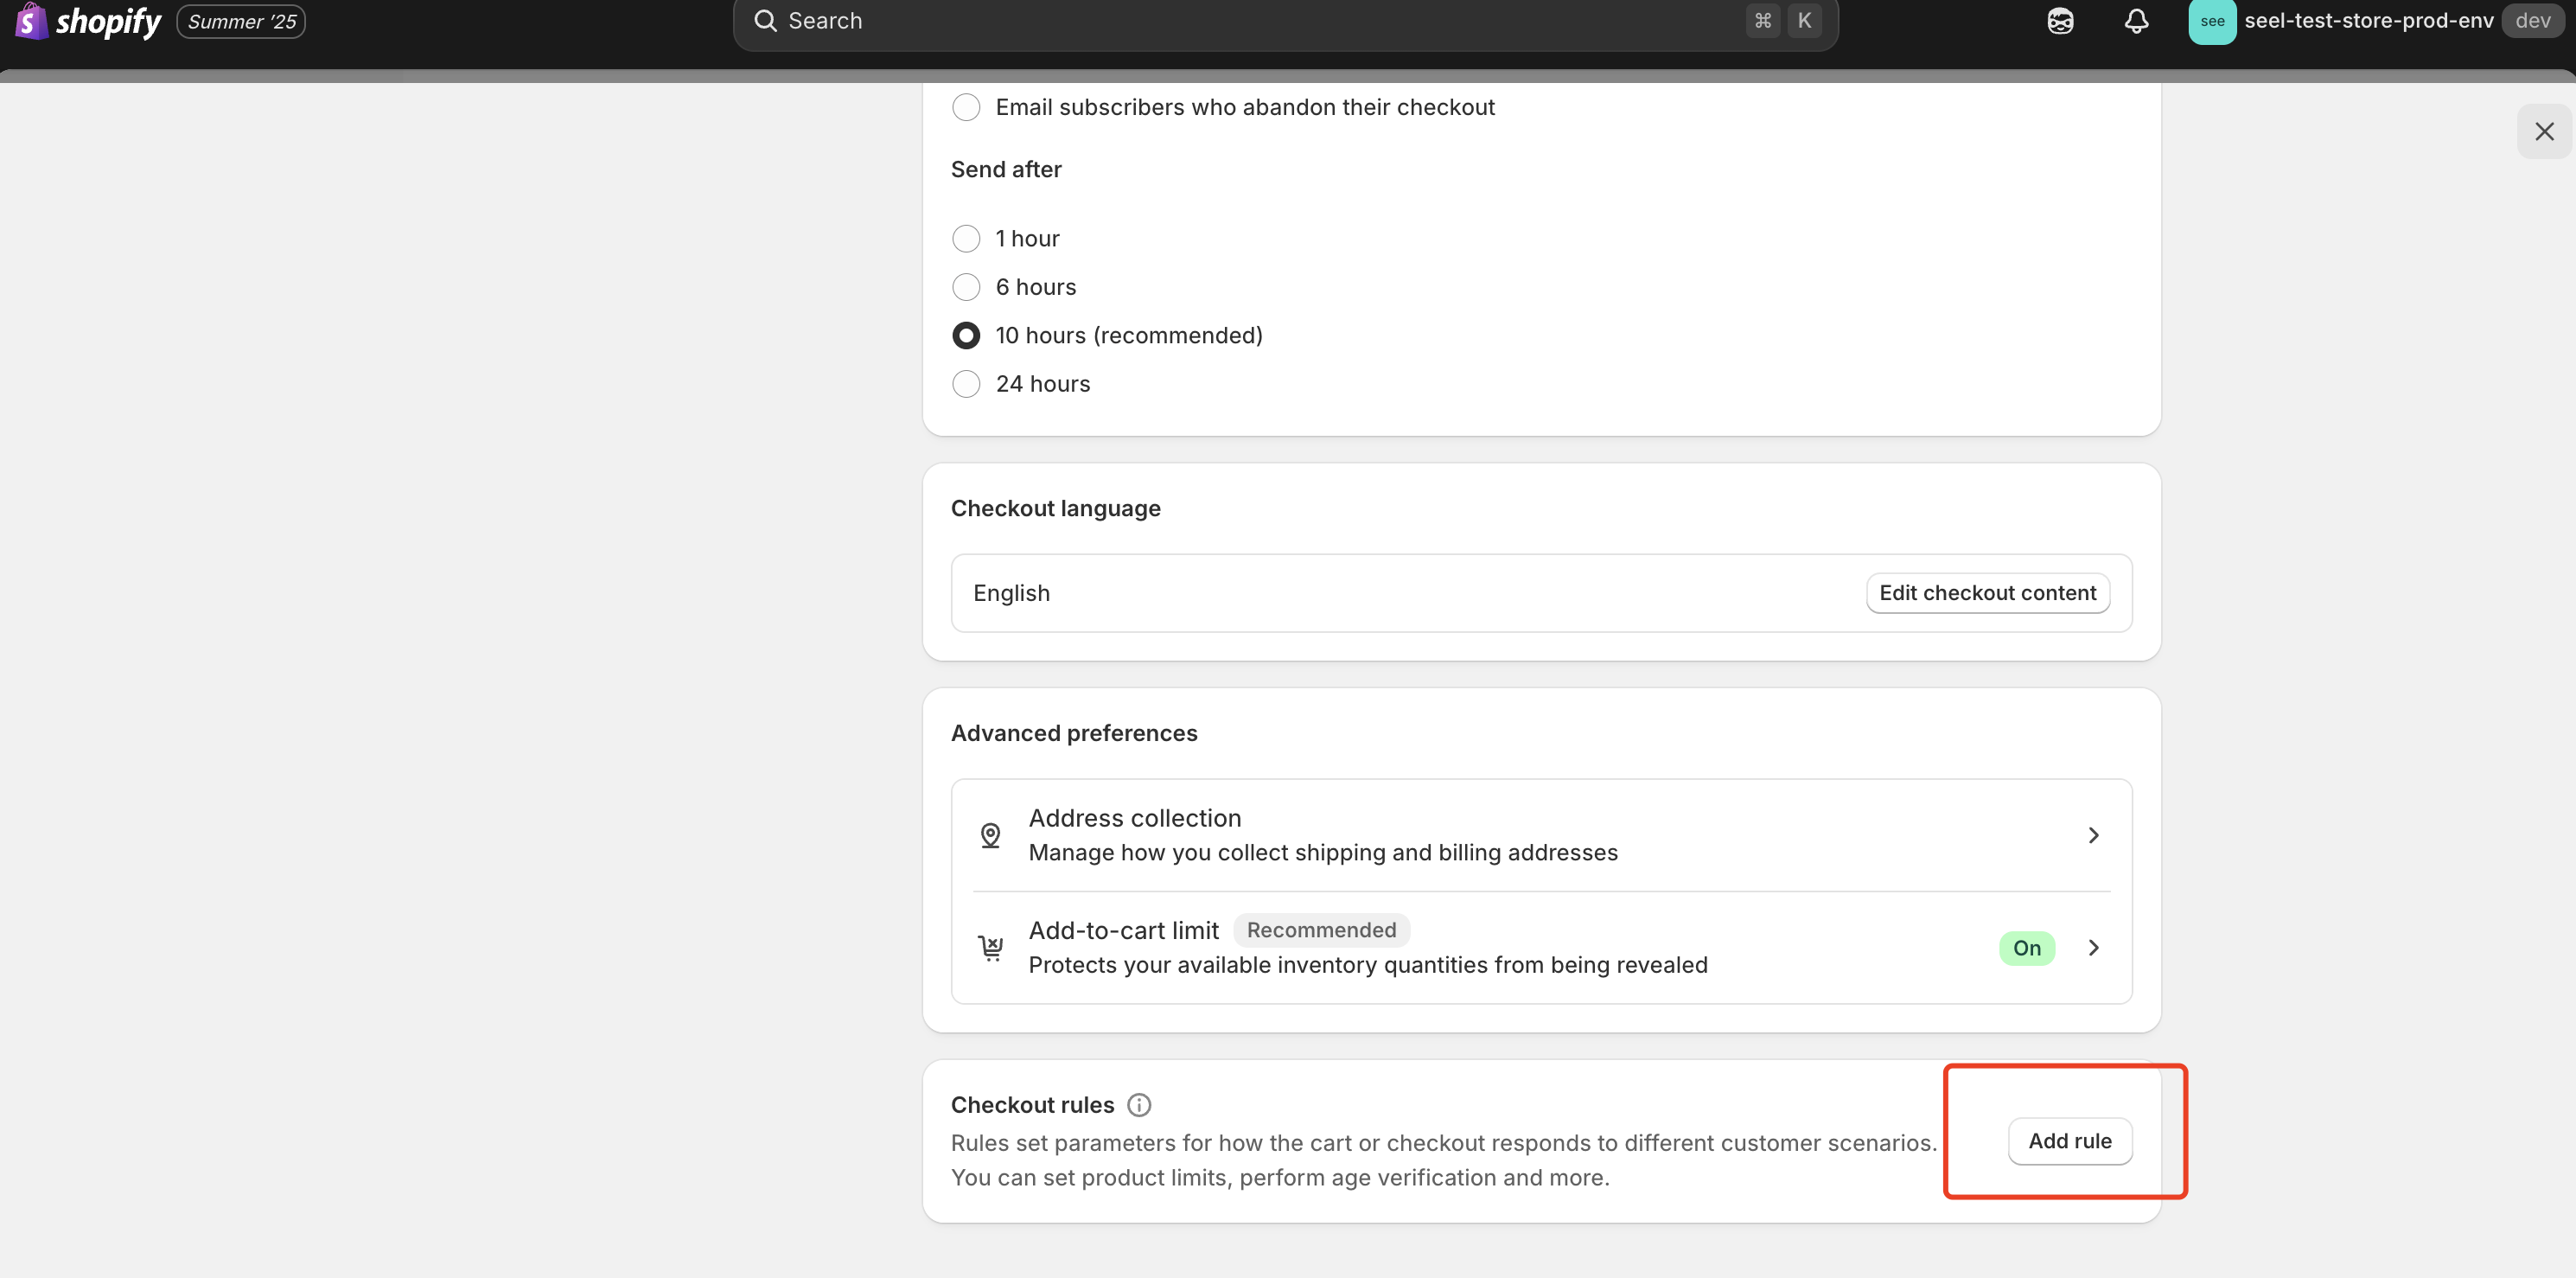Click the Summer '25 edition badge
The image size is (2576, 1278).
coord(241,21)
